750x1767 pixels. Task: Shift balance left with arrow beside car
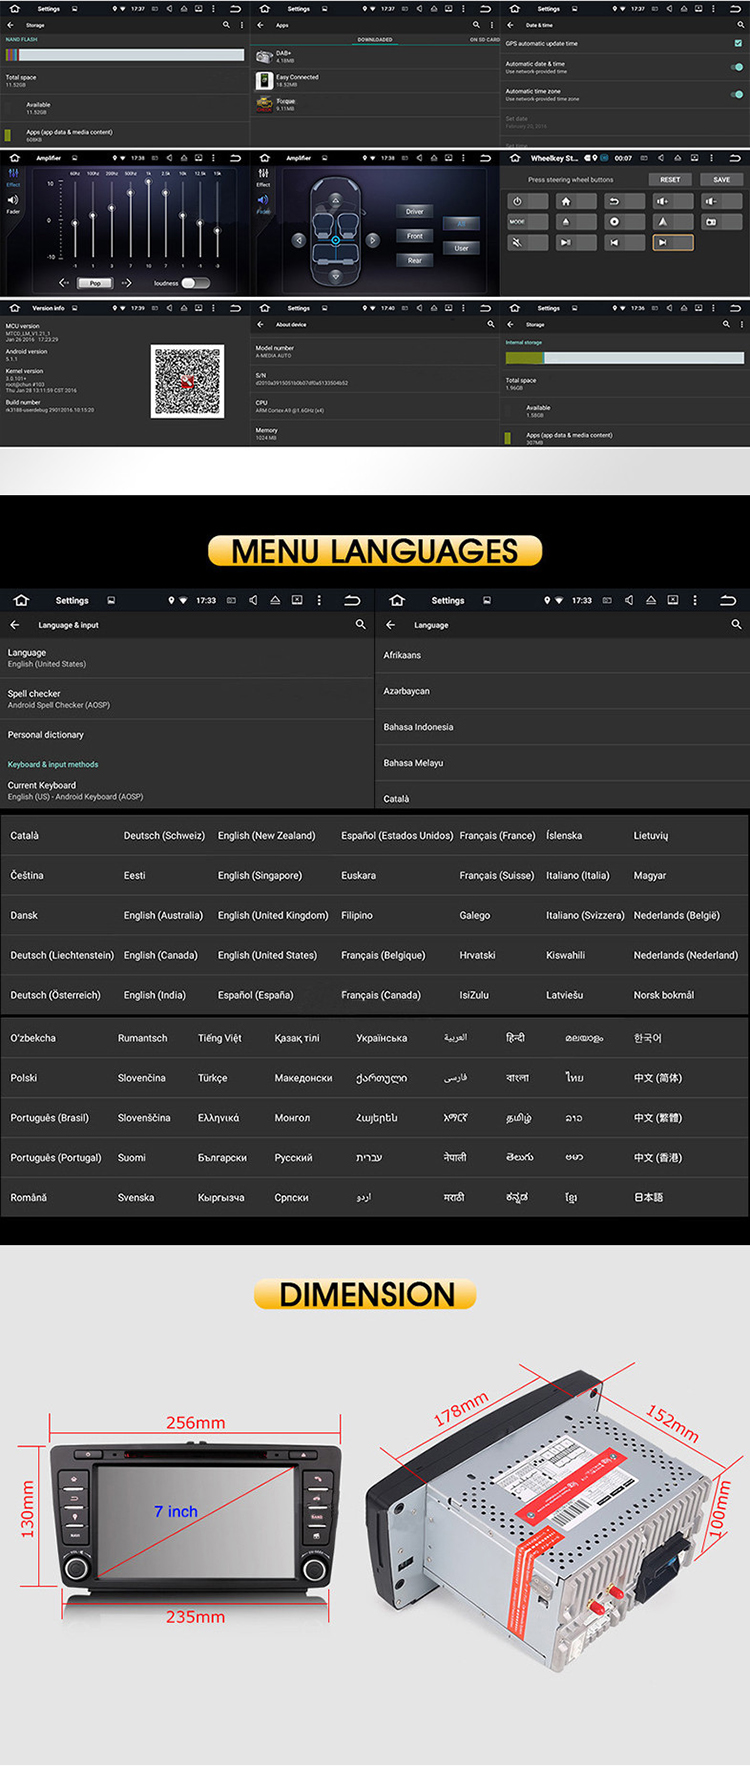coord(298,240)
